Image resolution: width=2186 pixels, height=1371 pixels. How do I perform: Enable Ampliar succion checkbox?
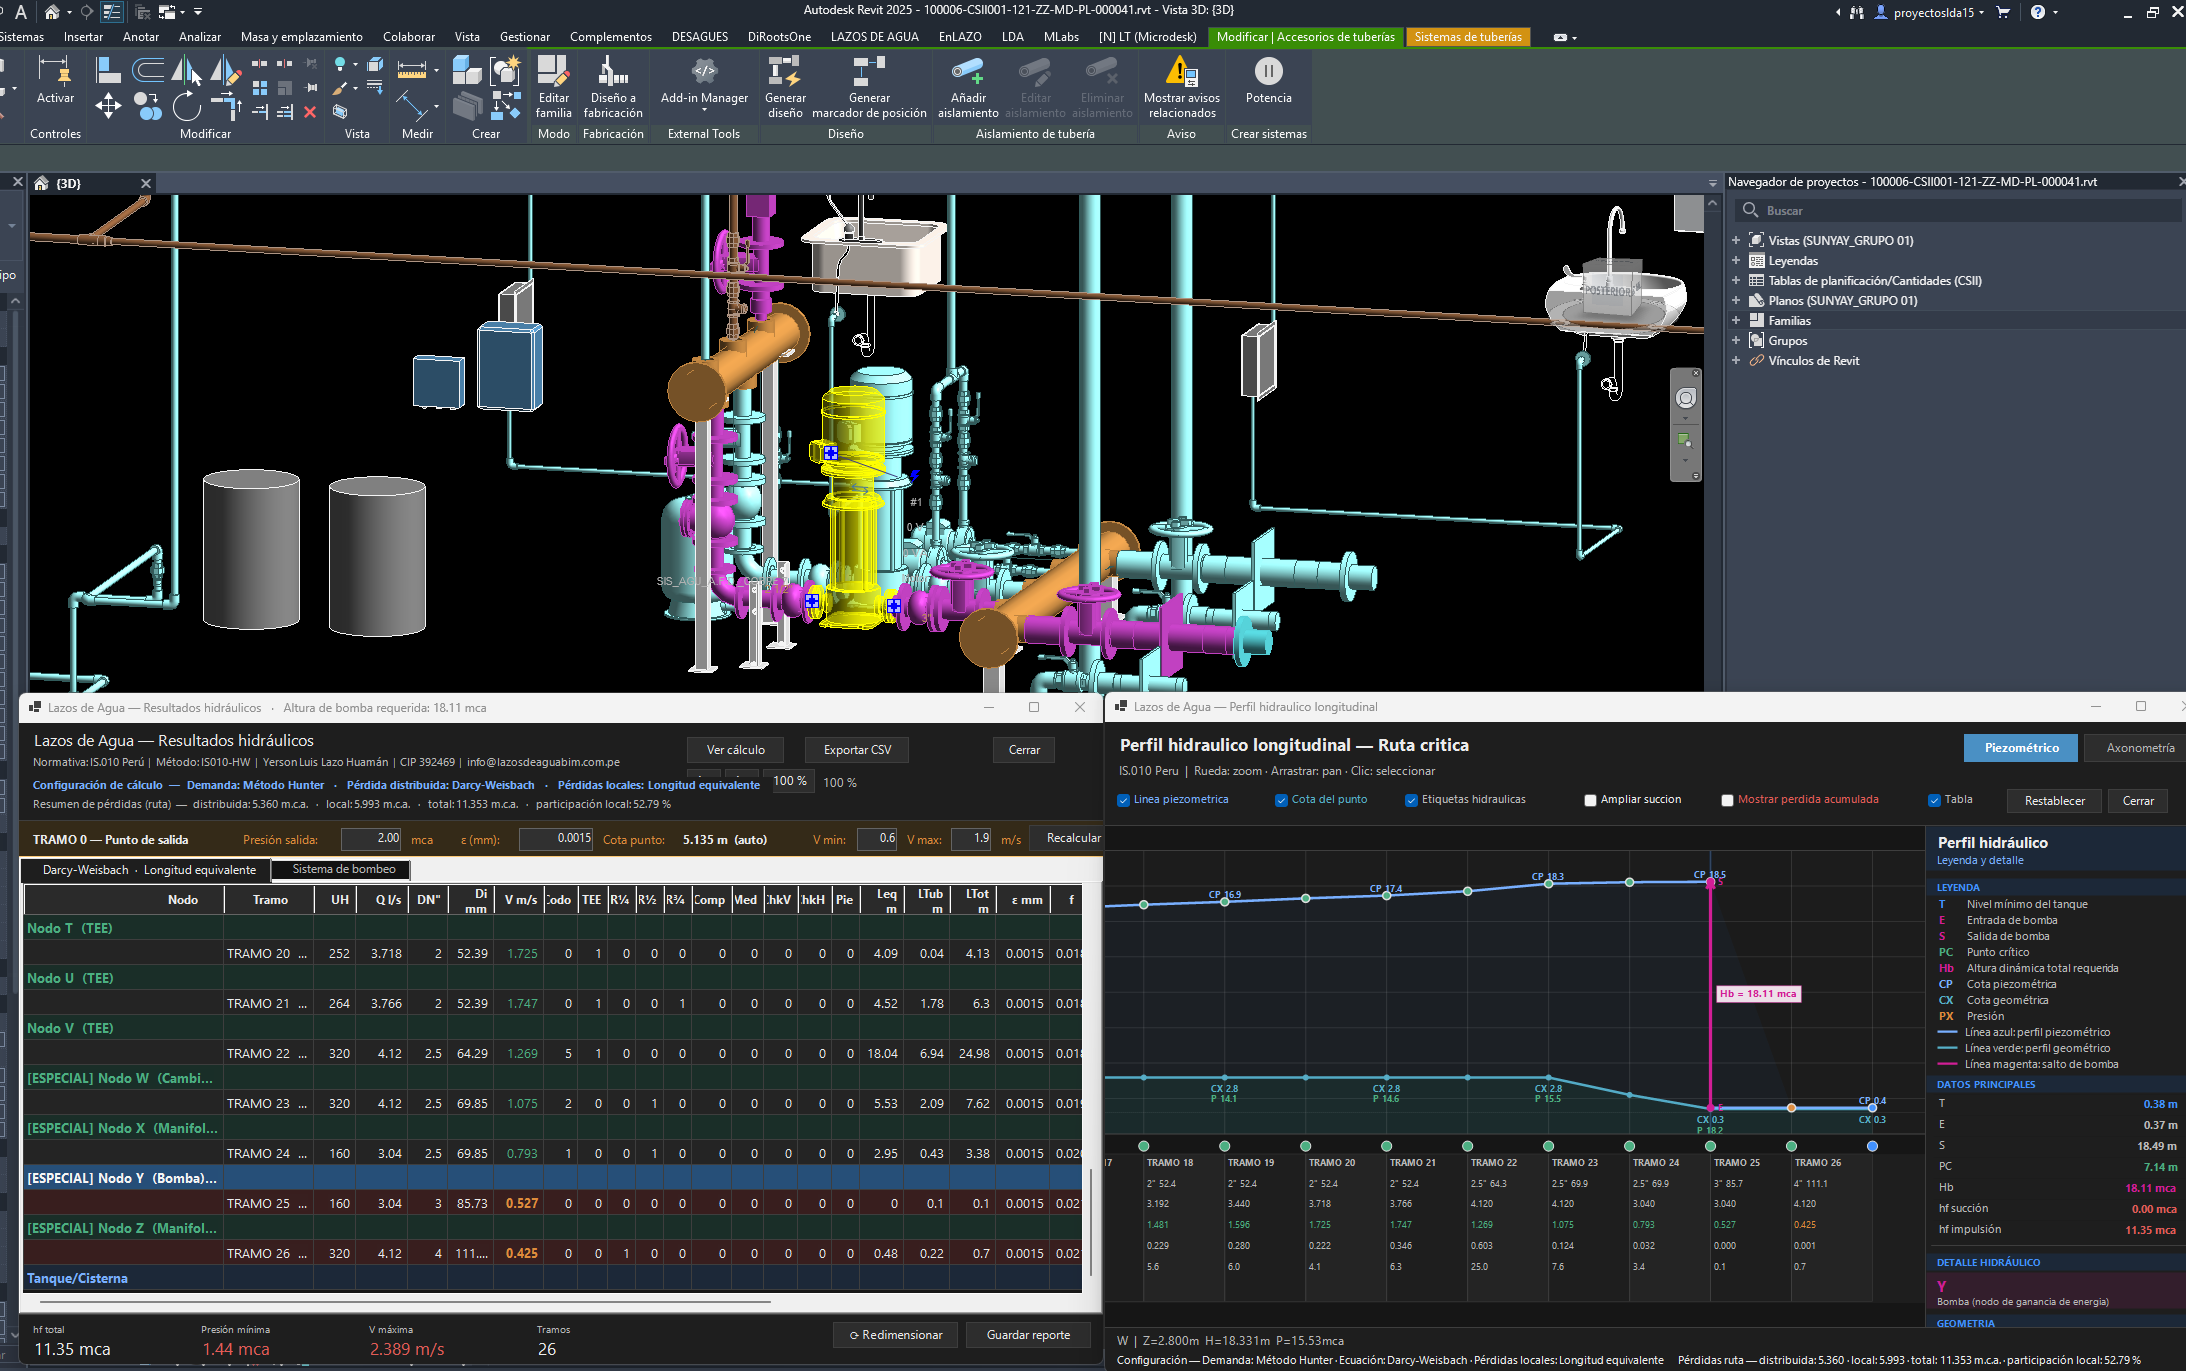pos(1590,800)
